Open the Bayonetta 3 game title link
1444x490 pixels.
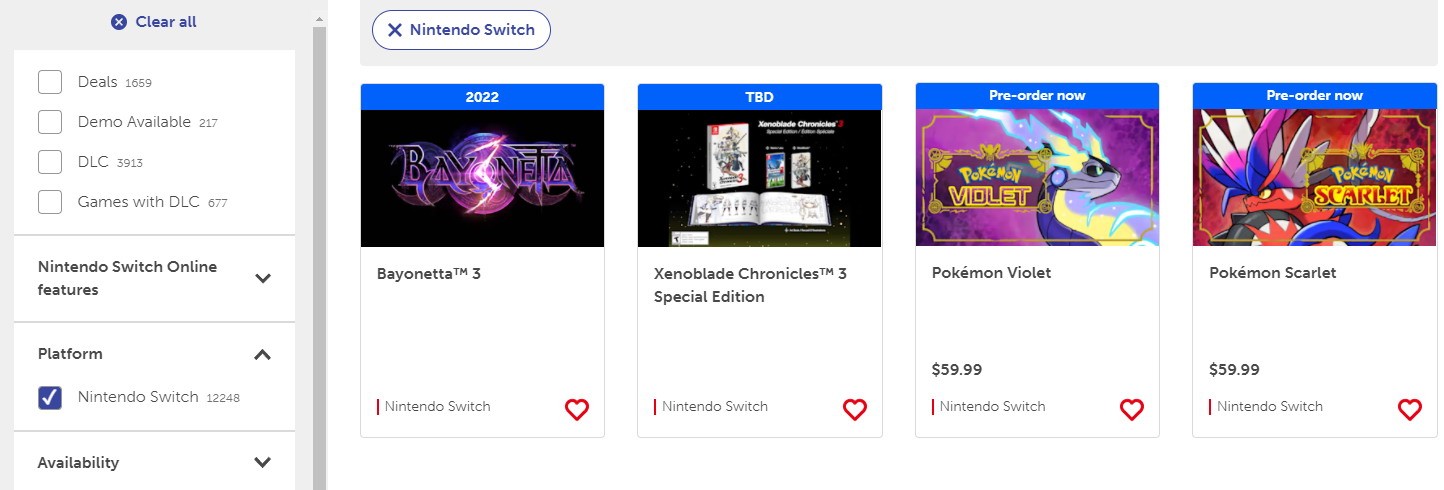[x=429, y=273]
